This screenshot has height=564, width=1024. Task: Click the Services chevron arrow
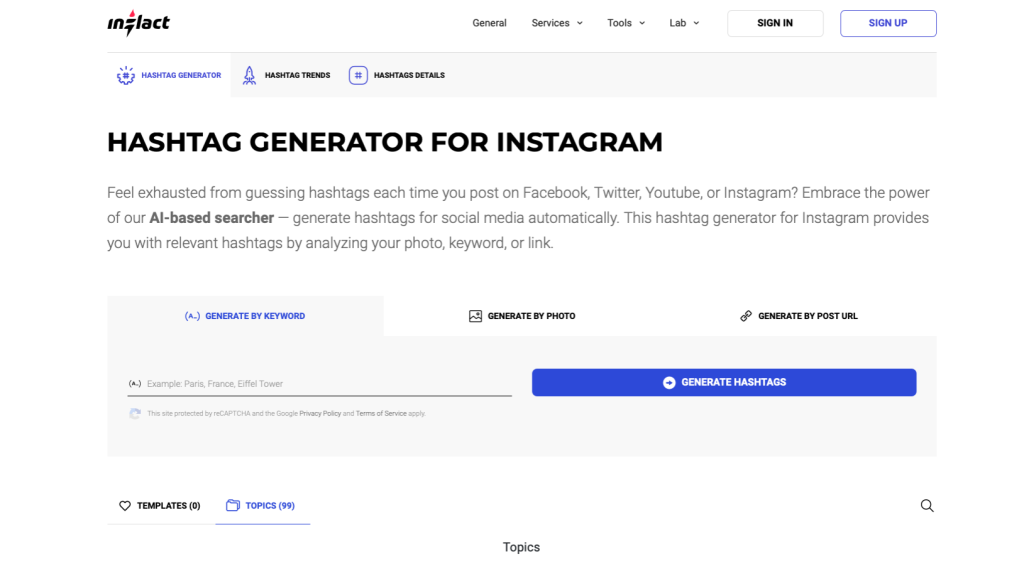tap(579, 24)
